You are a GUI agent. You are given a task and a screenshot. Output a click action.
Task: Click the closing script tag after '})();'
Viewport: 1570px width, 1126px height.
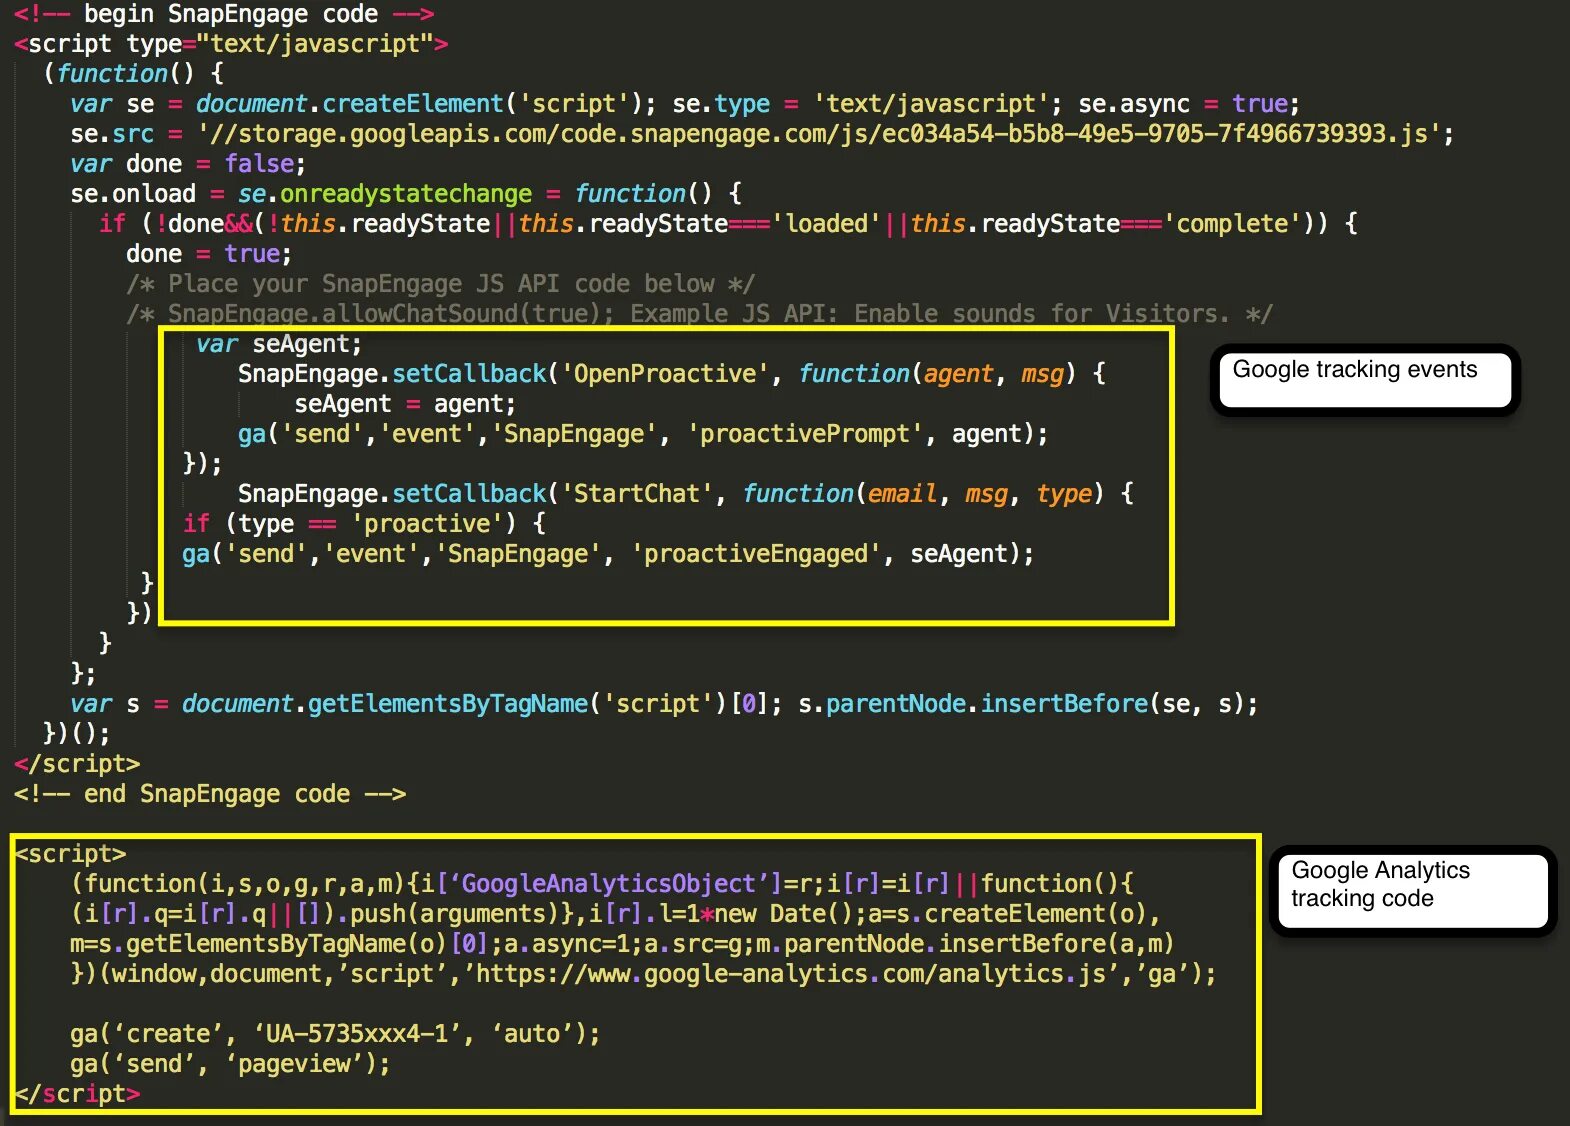[x=77, y=764]
